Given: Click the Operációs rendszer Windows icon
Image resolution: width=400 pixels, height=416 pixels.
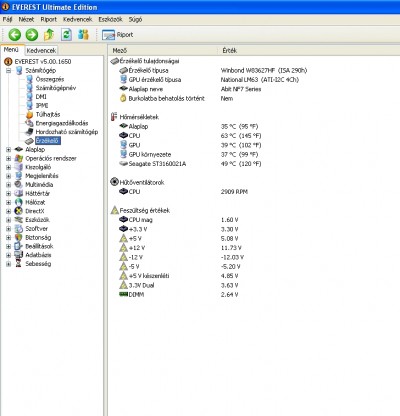Looking at the screenshot, I should point(19,158).
